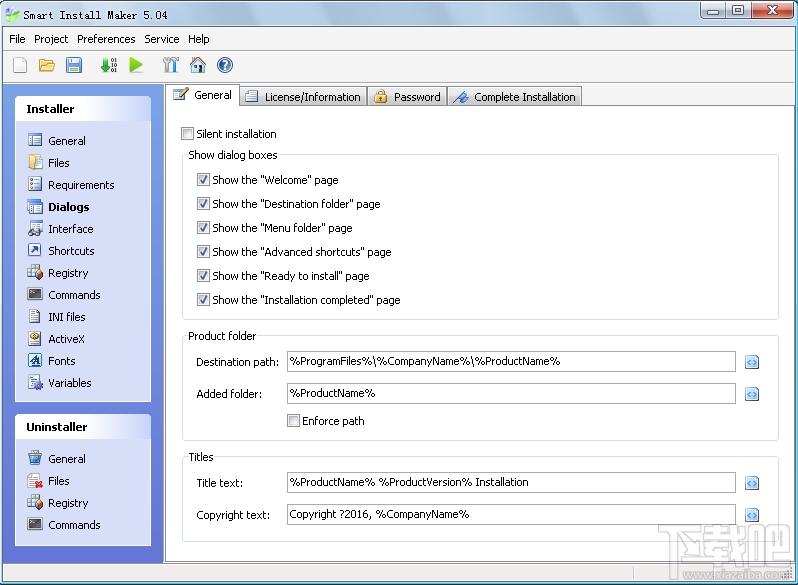Open the Fonts section

coord(51,361)
